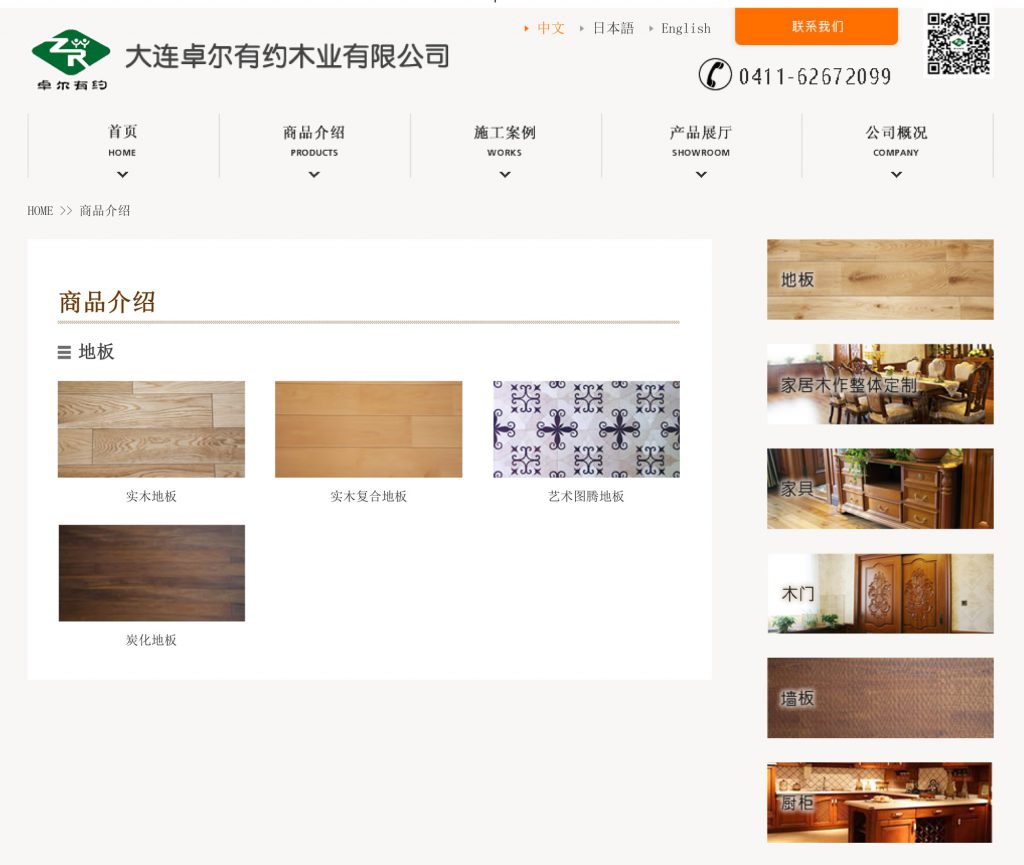The width and height of the screenshot is (1024, 865).
Task: Switch language to English
Action: (685, 28)
